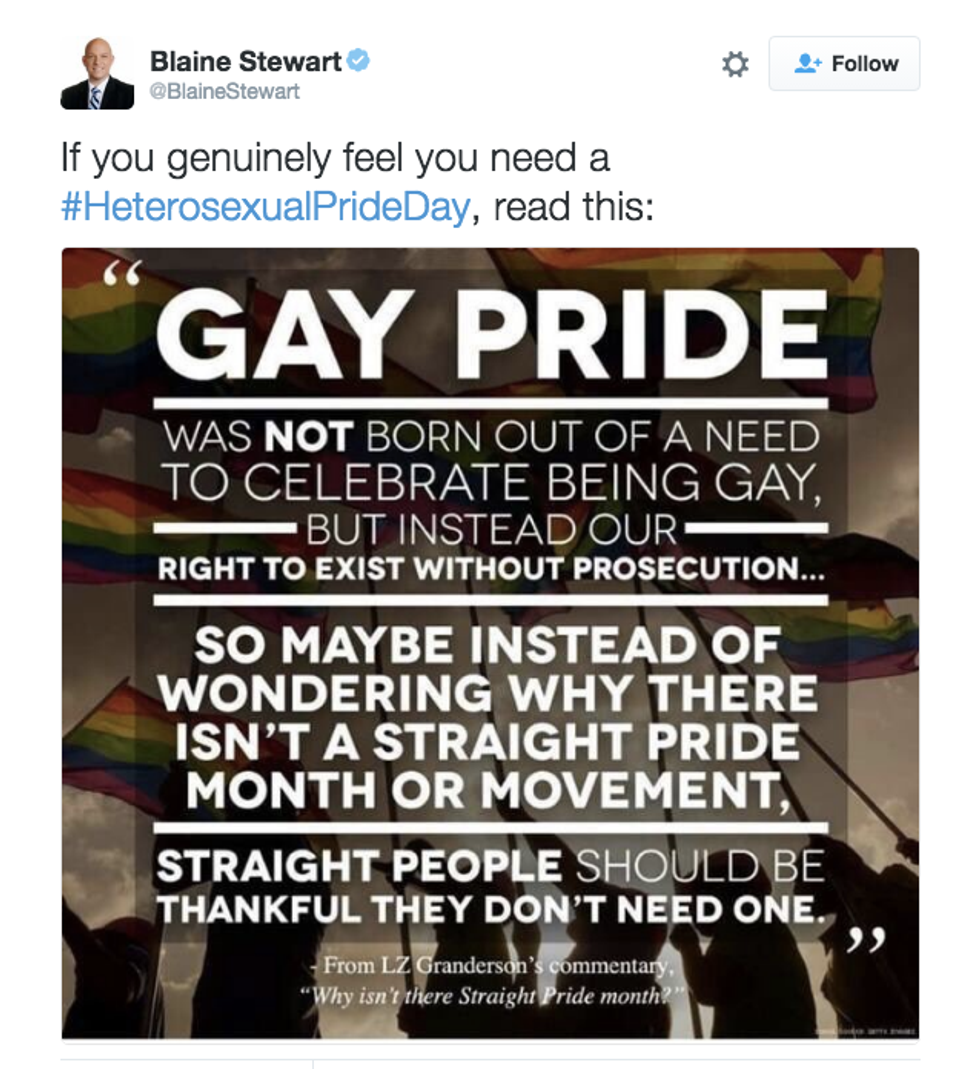Click the blue verified badge

(359, 61)
